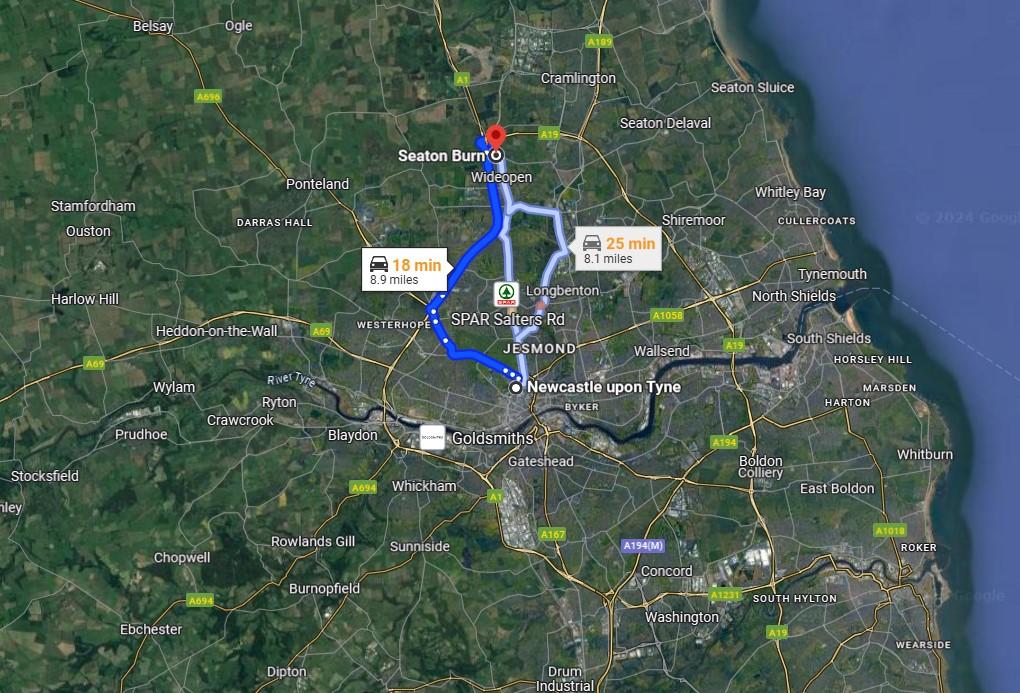Viewport: 1020px width, 693px height.
Task: Click the Cramlington town label
Action: click(x=578, y=78)
